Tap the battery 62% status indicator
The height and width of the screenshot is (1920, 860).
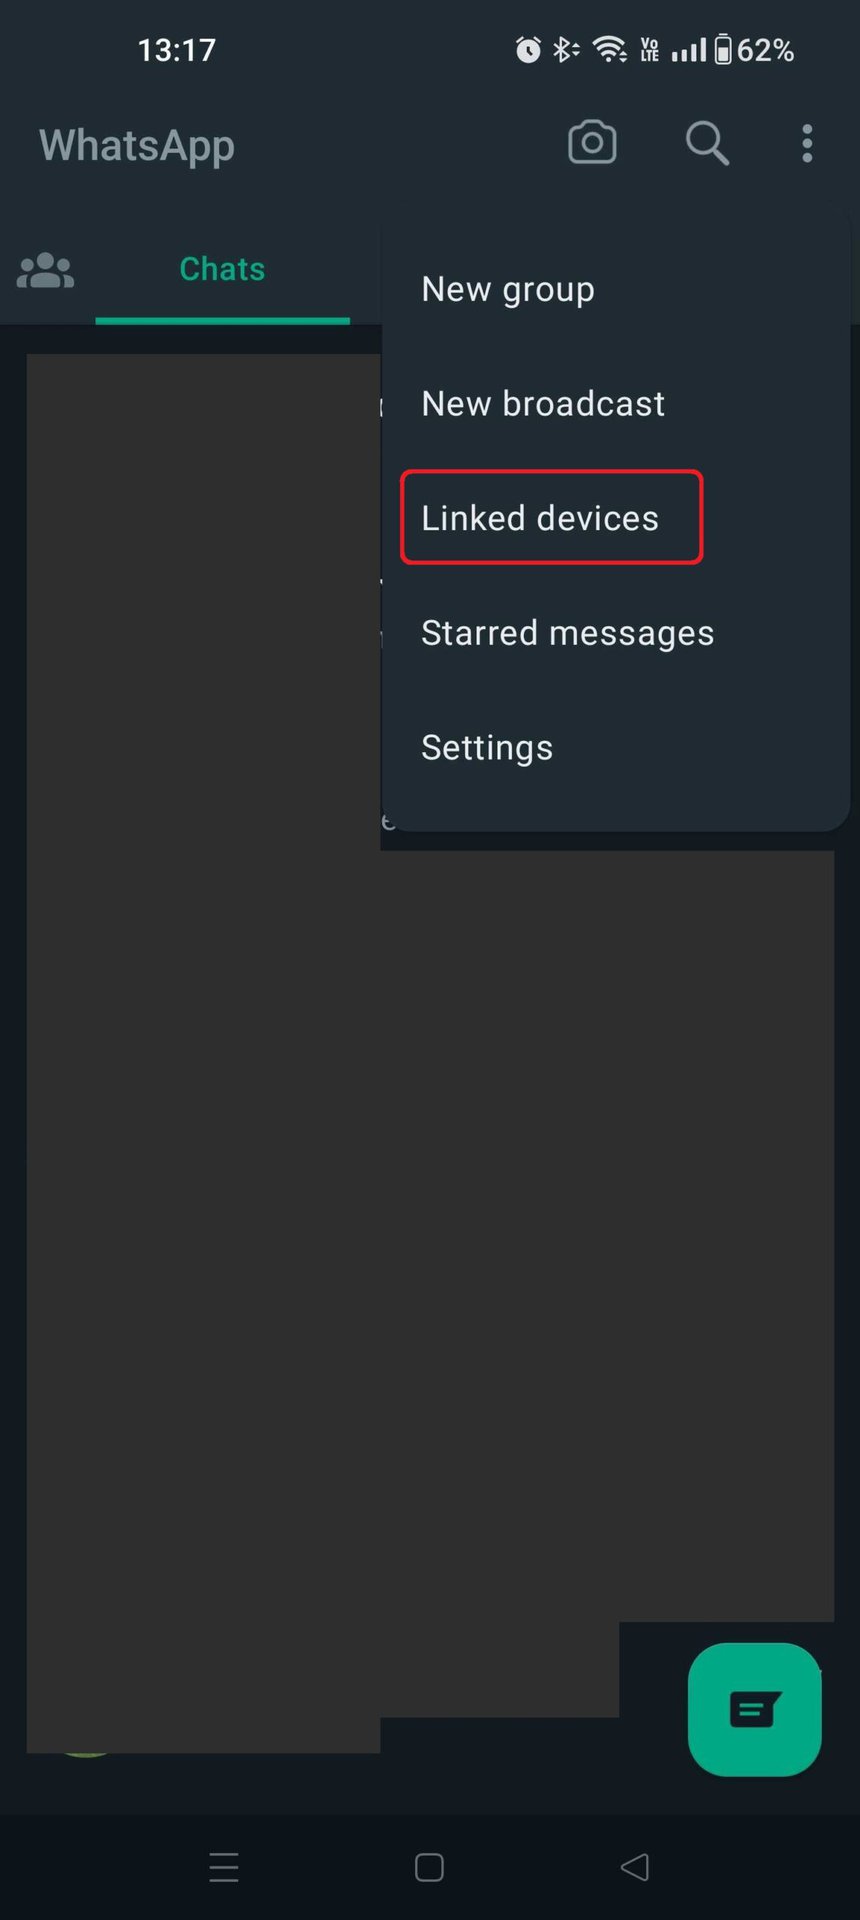pos(754,50)
